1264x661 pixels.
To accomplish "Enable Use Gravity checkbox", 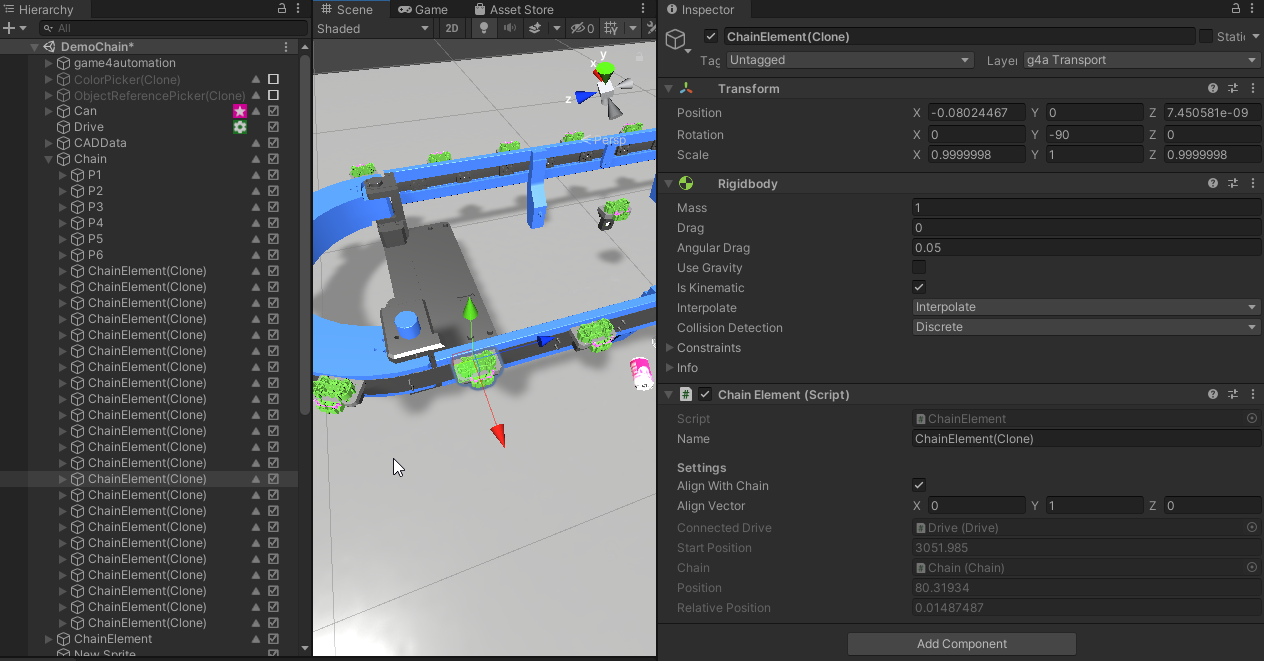I will (x=919, y=268).
